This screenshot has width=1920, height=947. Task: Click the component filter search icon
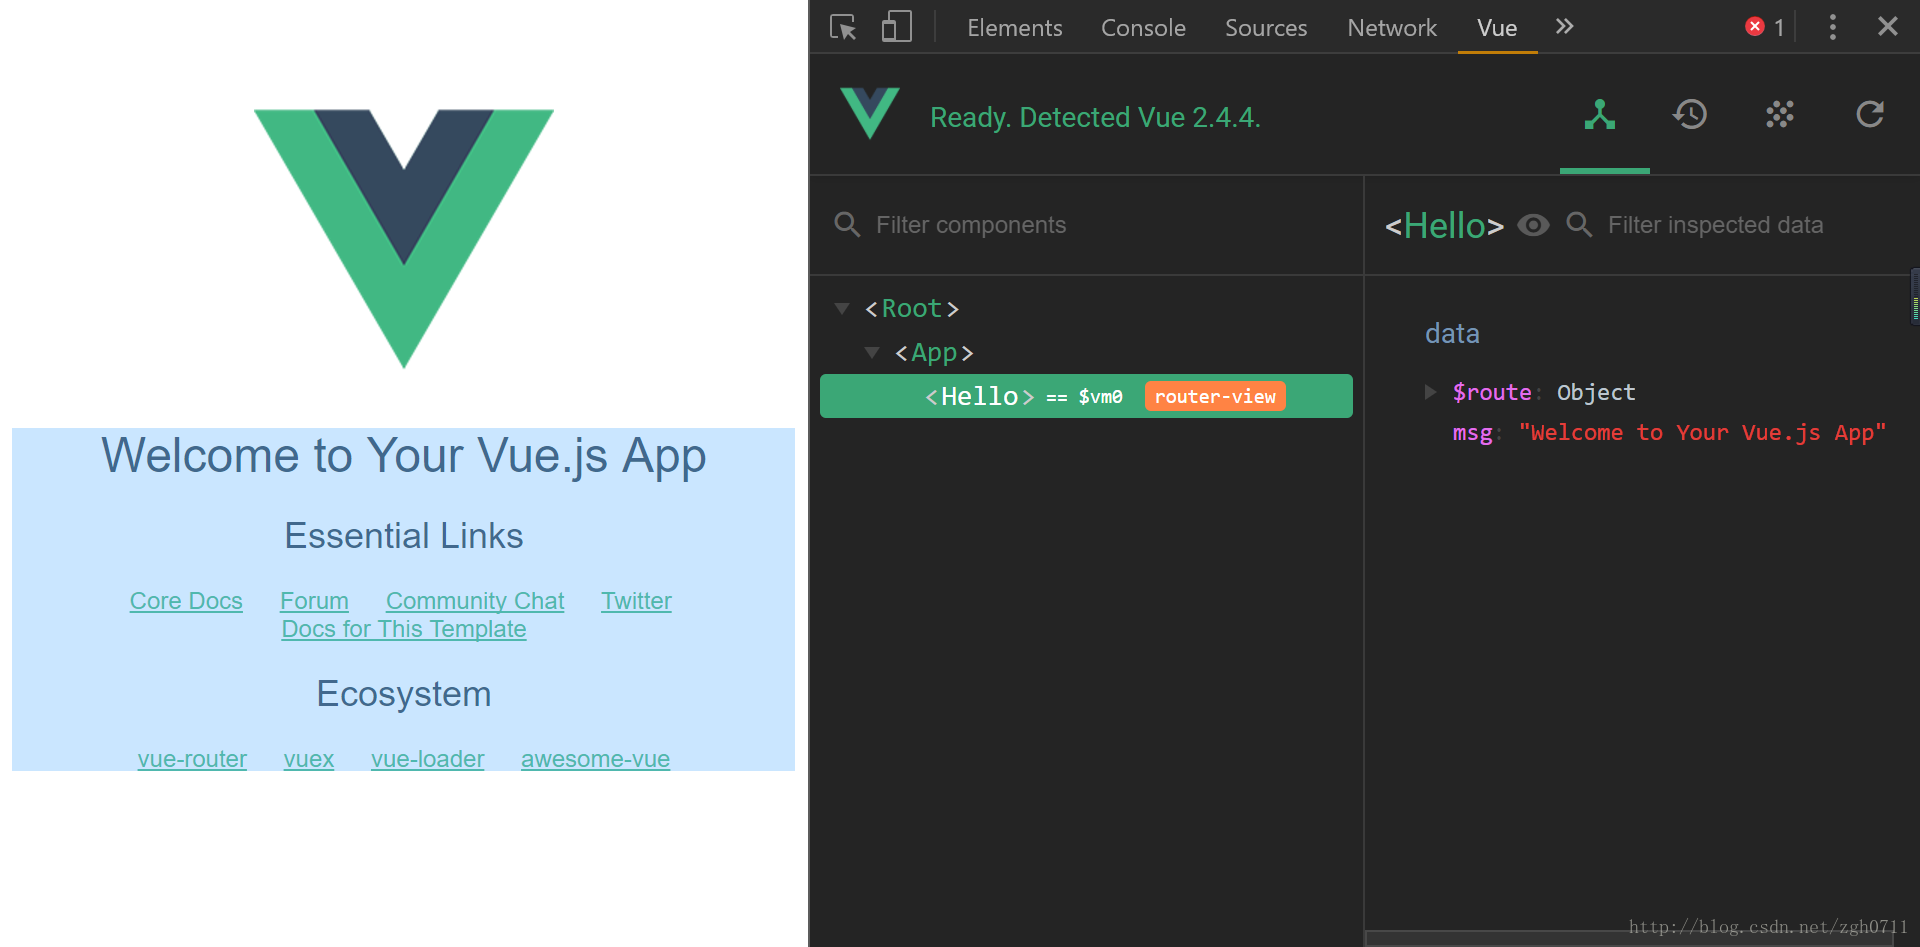click(x=847, y=224)
